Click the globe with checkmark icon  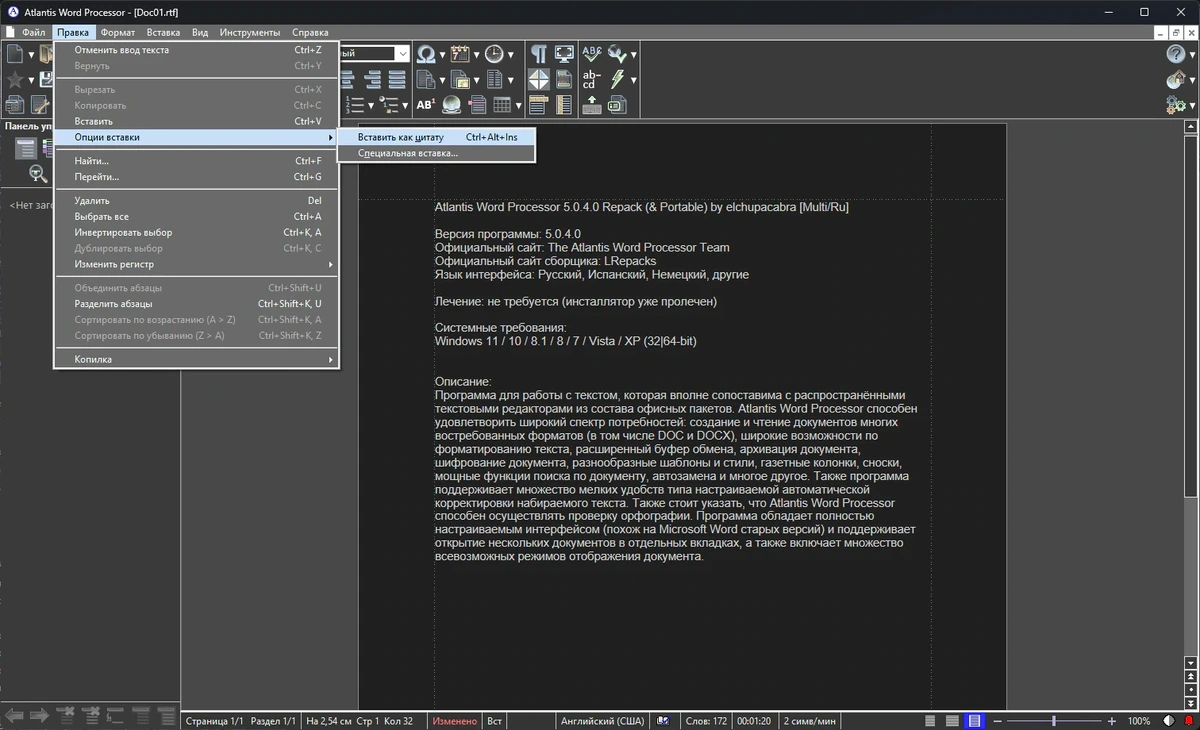pos(618,54)
